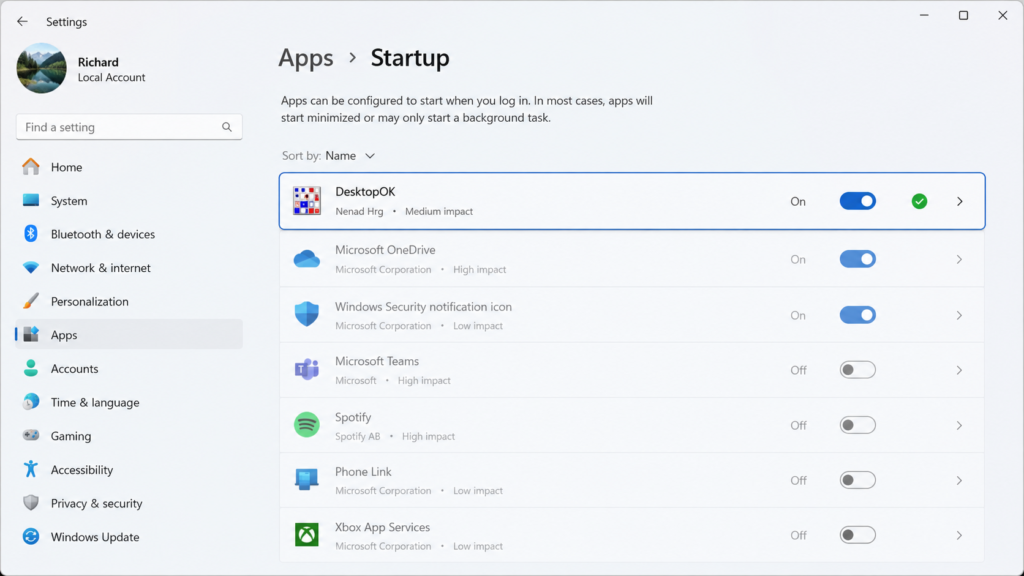Click the Microsoft OneDrive cloud icon
The image size is (1024, 576).
[307, 259]
